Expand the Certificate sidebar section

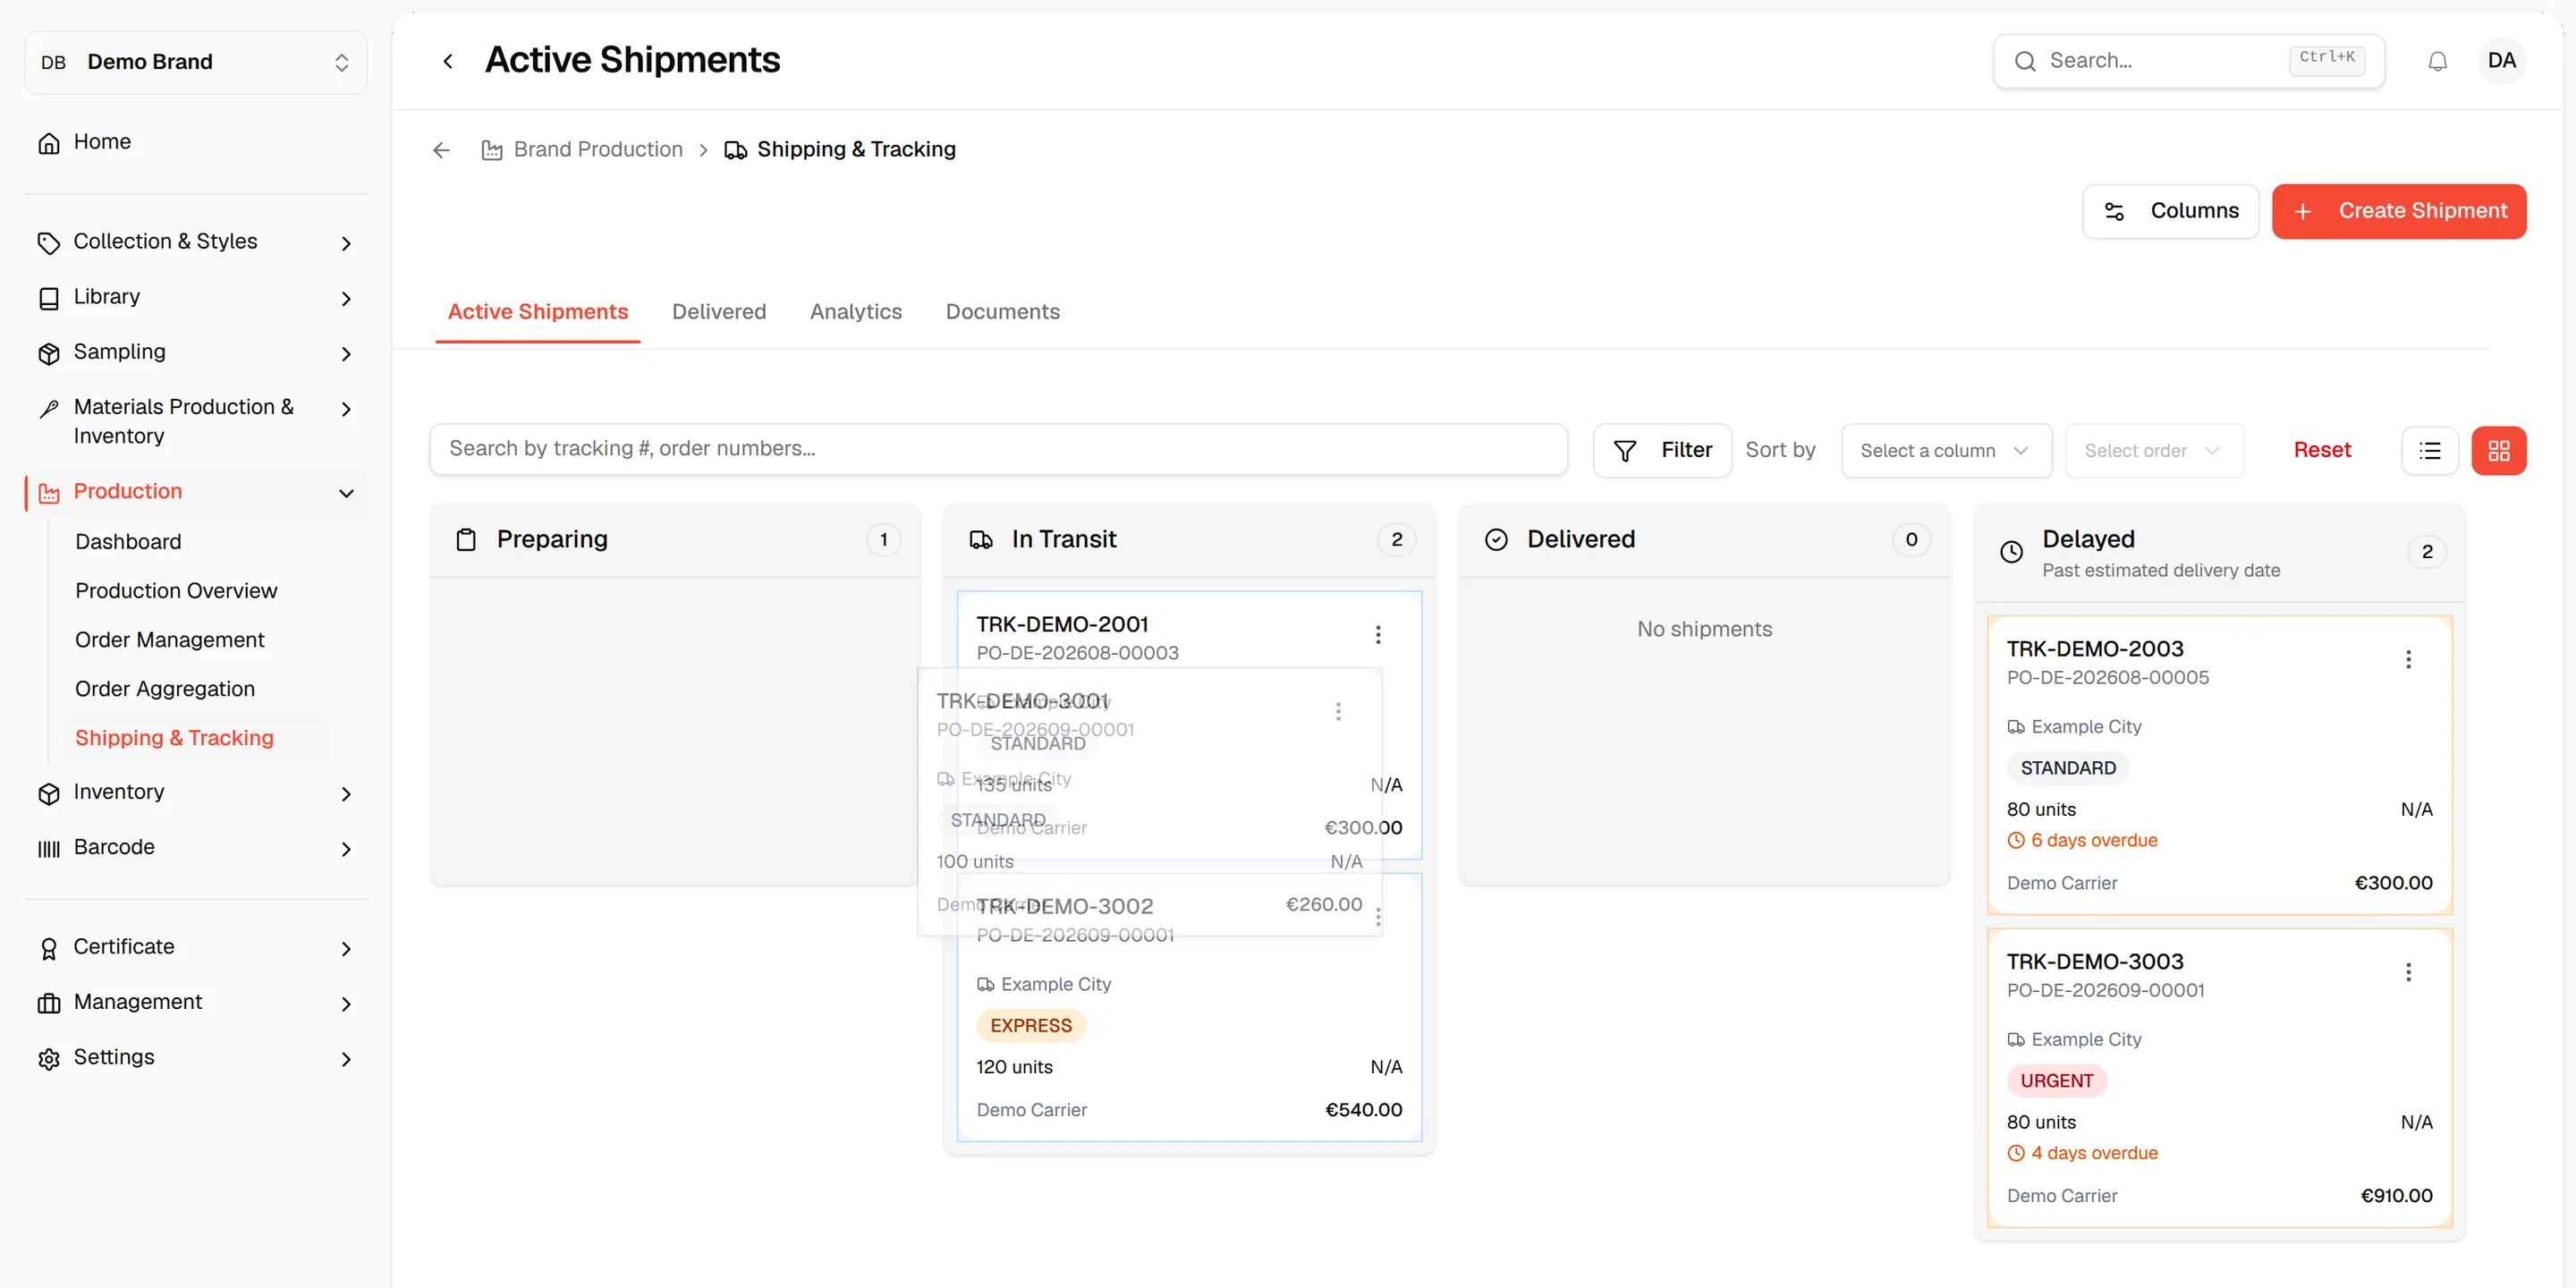coord(196,948)
